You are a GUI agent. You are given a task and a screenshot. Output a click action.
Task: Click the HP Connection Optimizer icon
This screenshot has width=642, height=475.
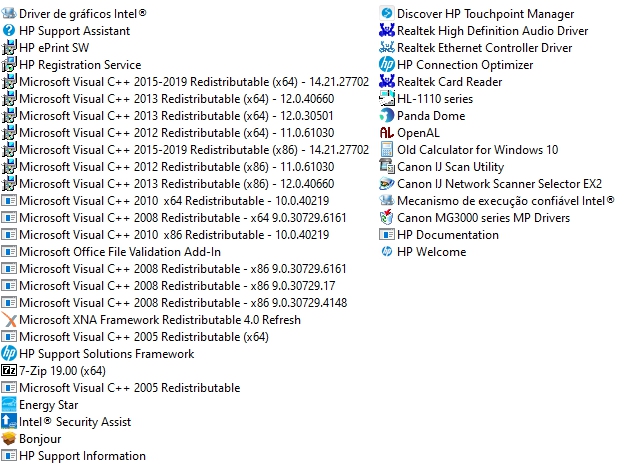point(387,64)
